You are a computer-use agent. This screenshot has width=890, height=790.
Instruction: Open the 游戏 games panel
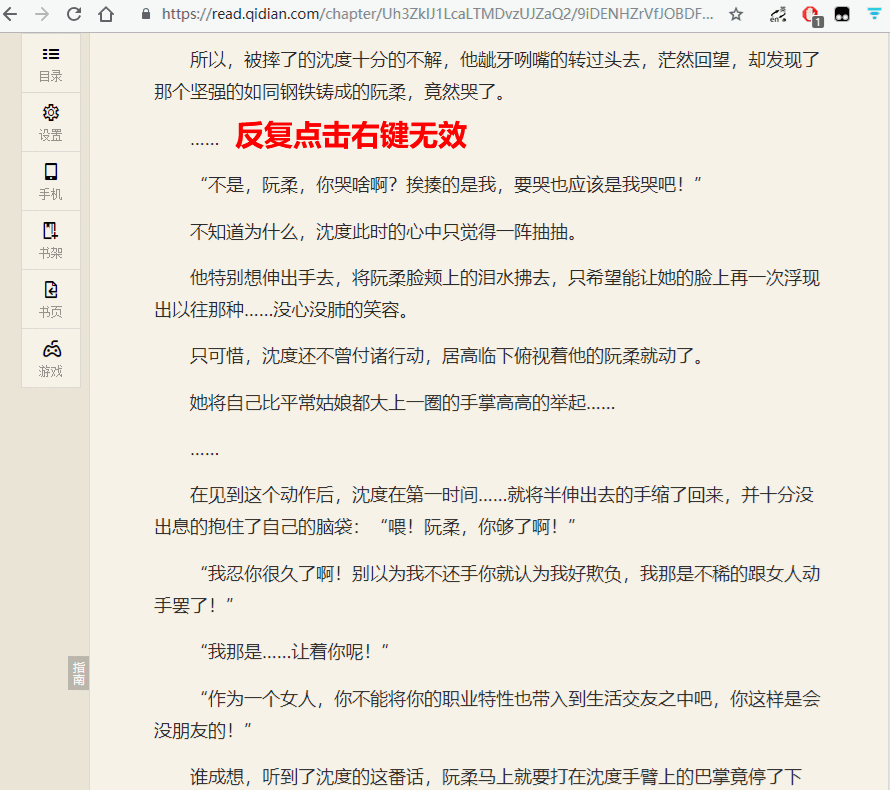click(51, 359)
